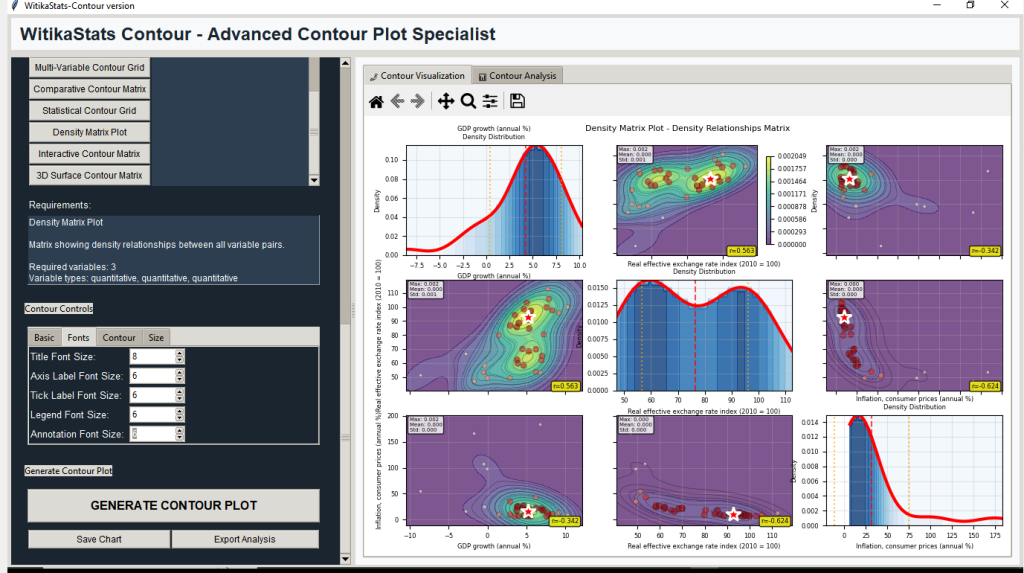Click the Export Analysis button
The width and height of the screenshot is (1024, 573).
245,539
